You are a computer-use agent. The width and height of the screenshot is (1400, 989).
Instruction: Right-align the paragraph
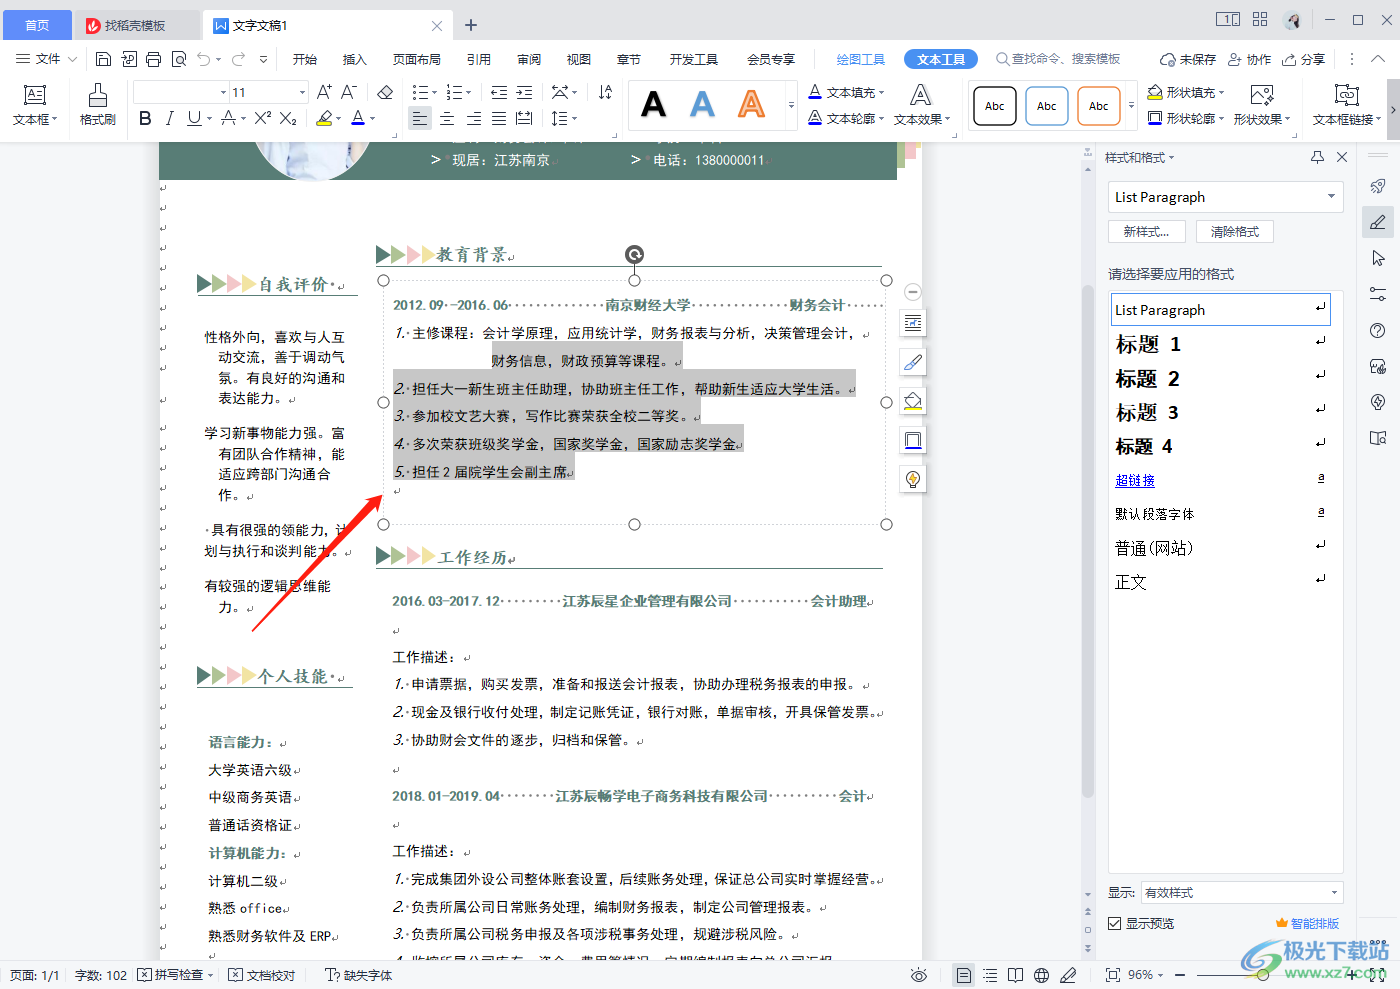[473, 118]
